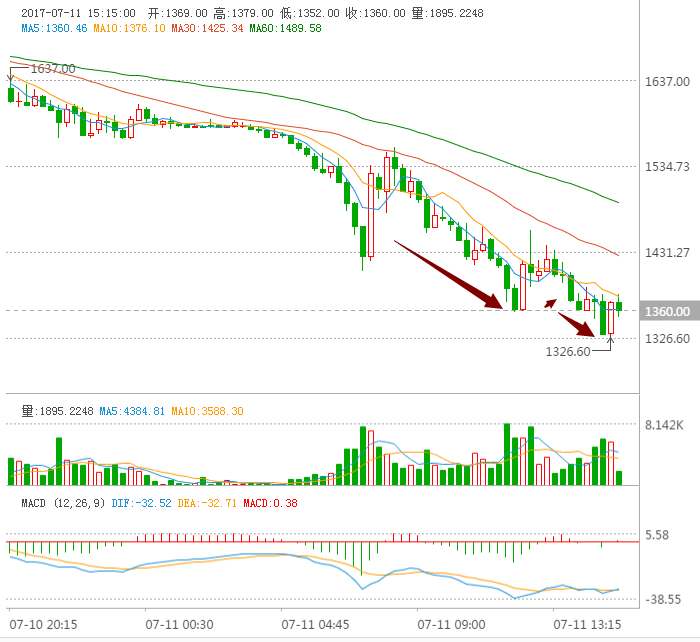Click the 1534.73 y-axis price label

click(x=667, y=167)
